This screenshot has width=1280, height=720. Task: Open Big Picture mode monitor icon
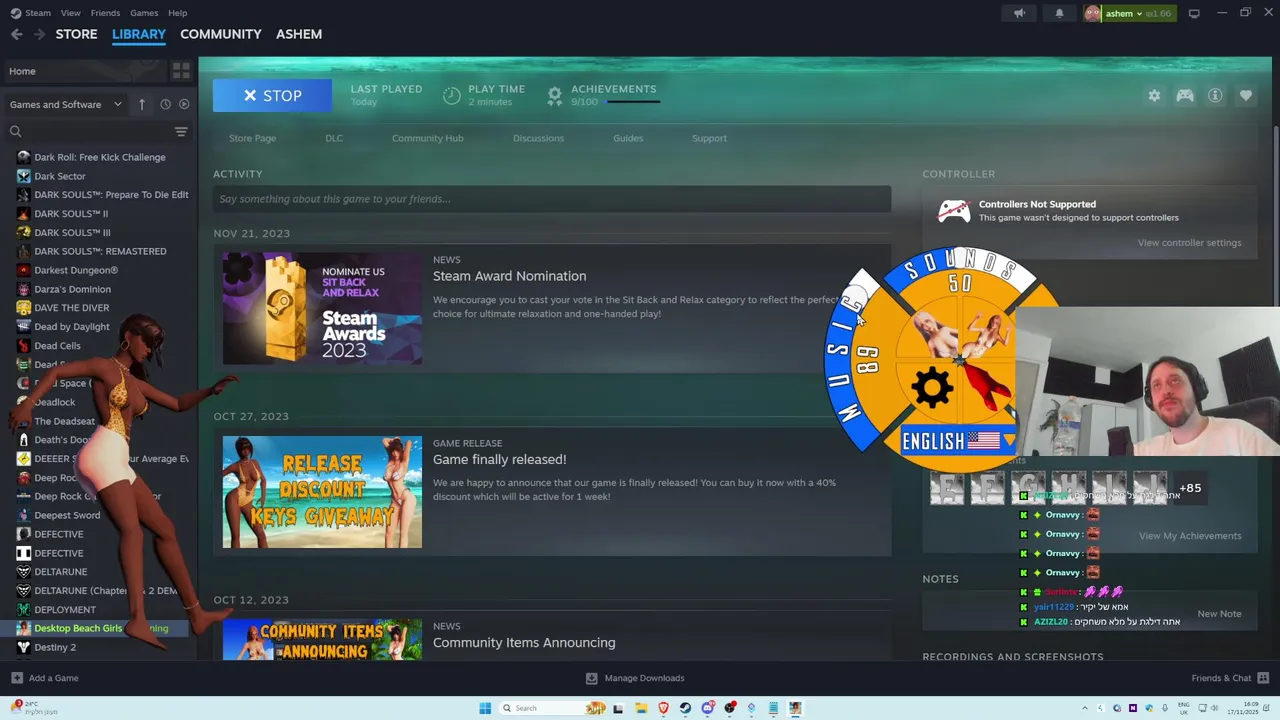click(x=1194, y=13)
